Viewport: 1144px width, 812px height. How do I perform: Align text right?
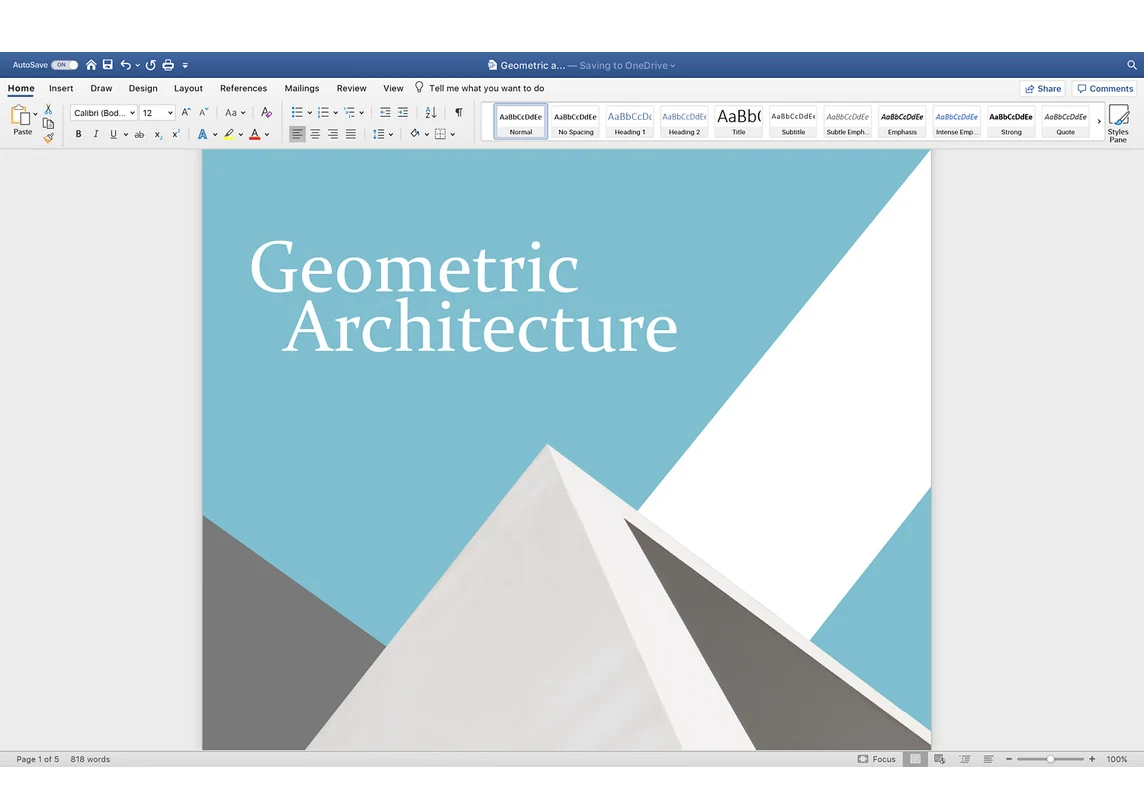(x=333, y=134)
